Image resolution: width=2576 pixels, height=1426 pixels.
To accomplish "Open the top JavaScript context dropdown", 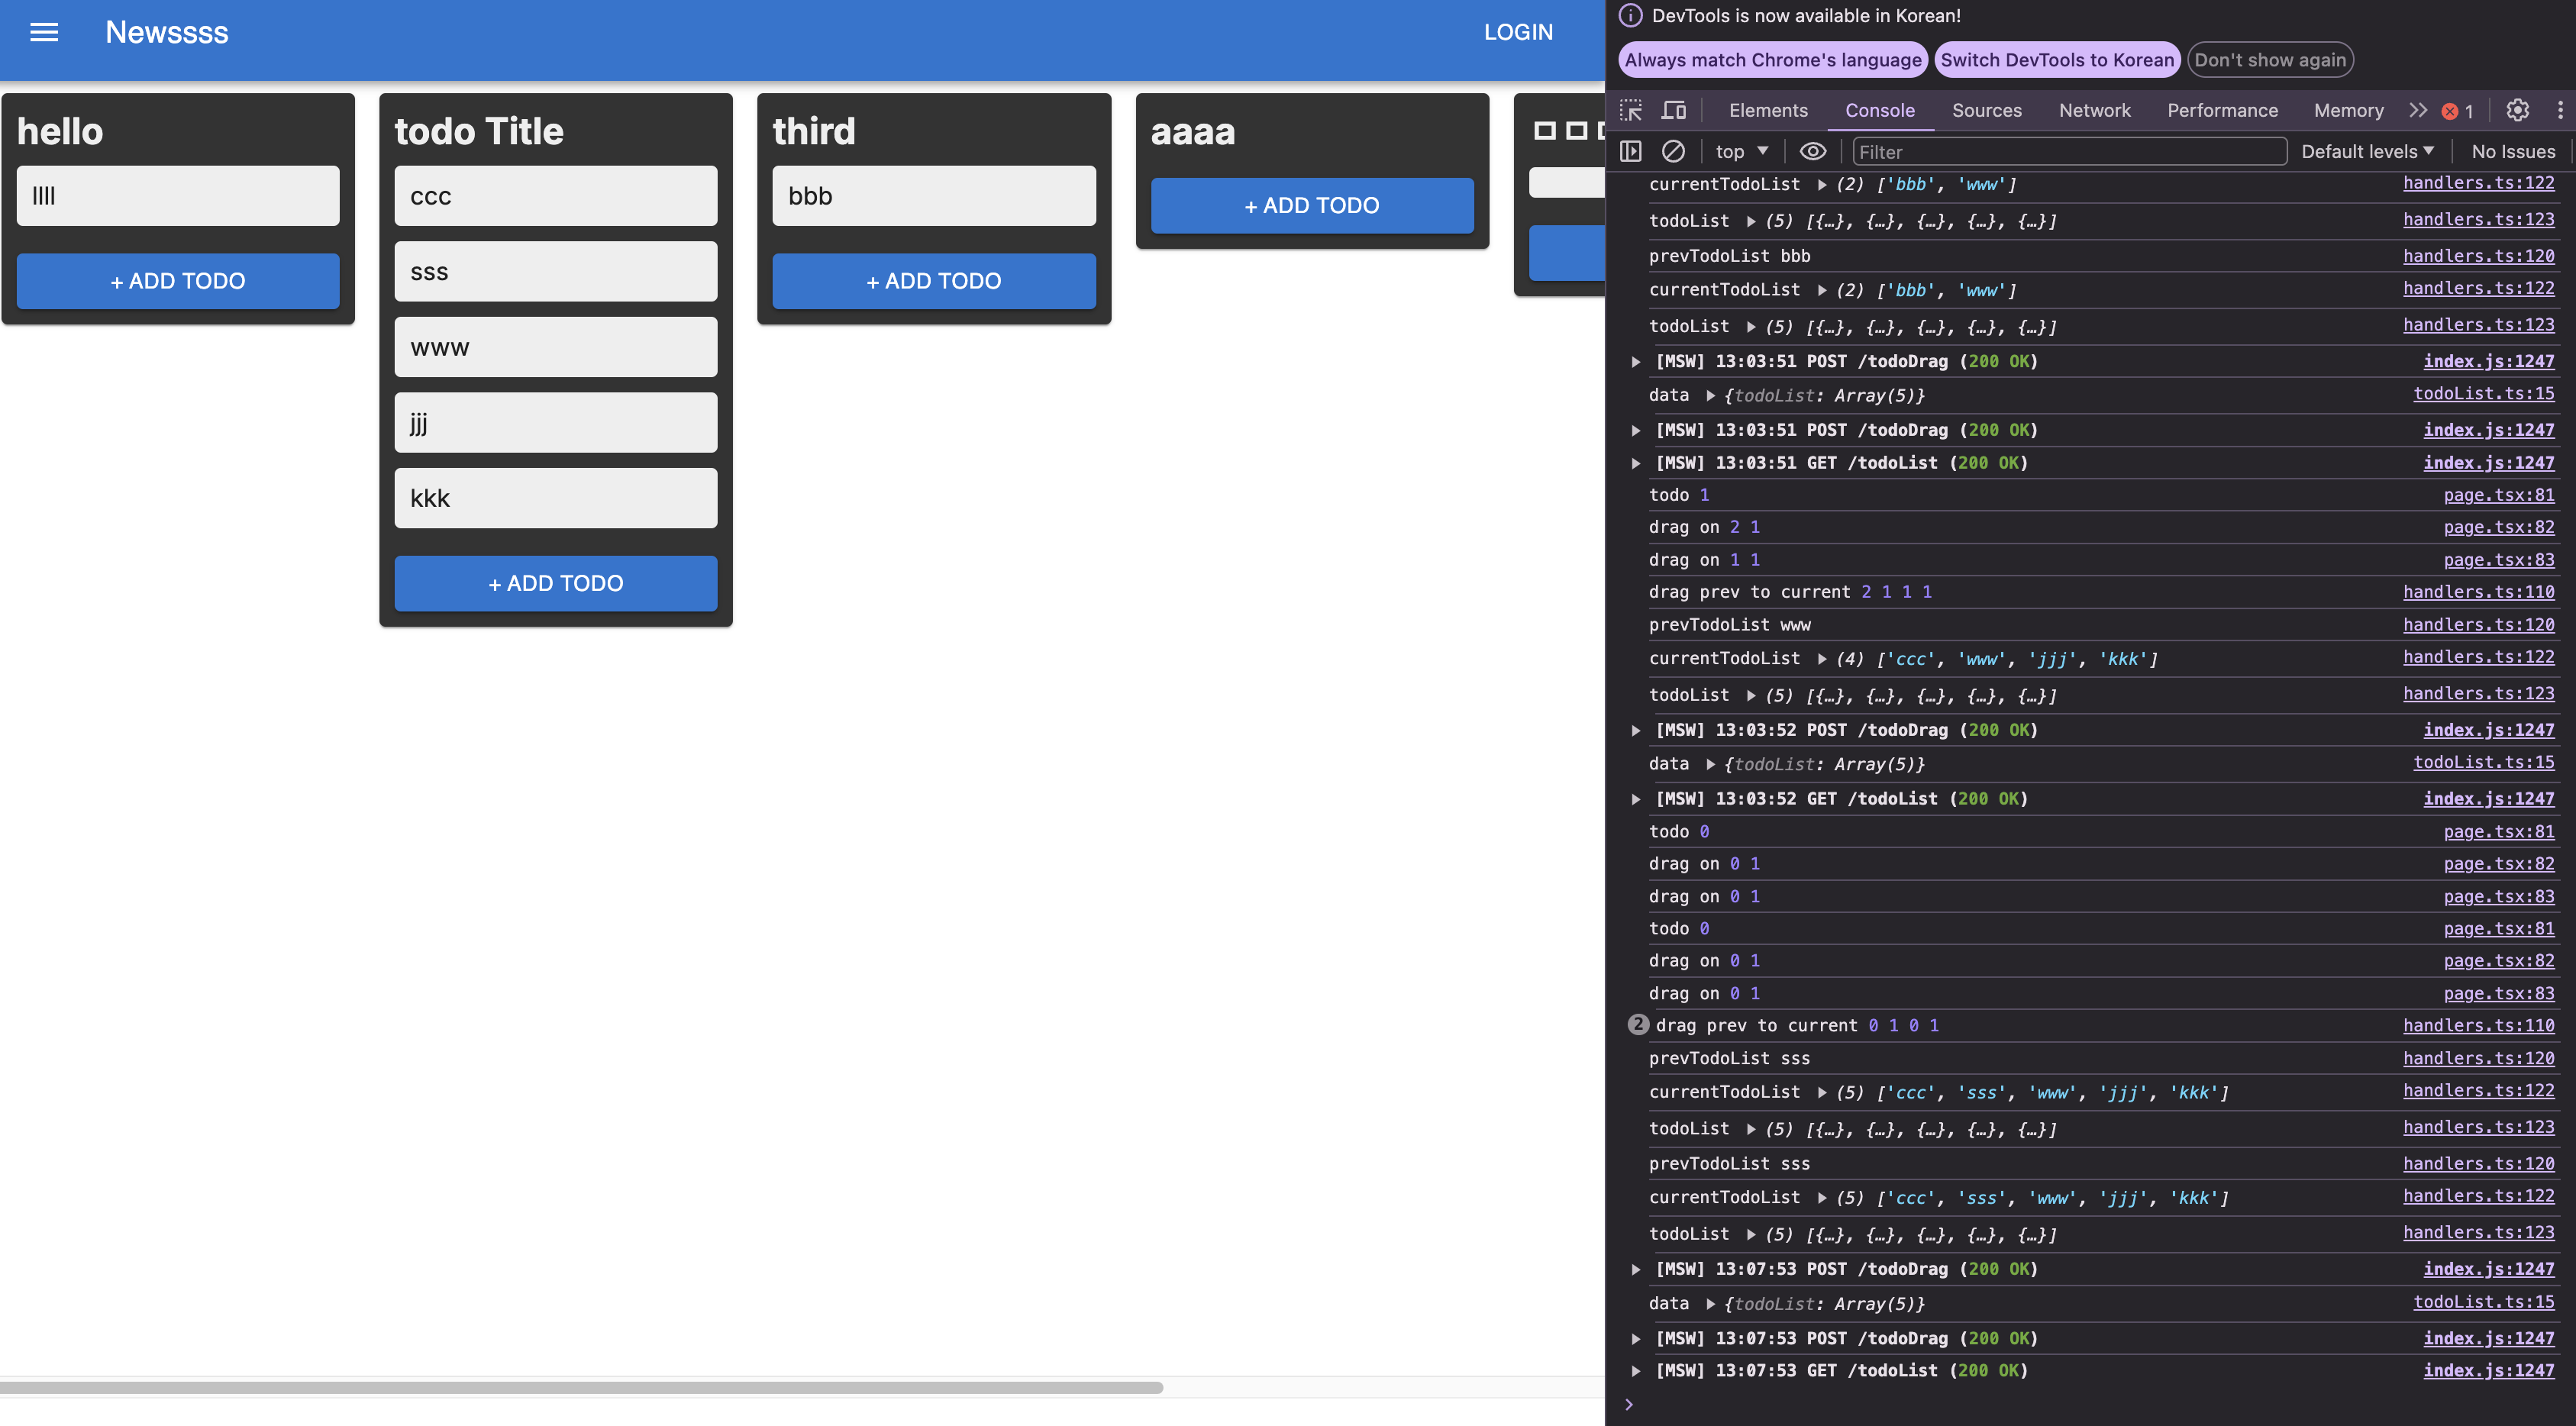I will 1741,151.
